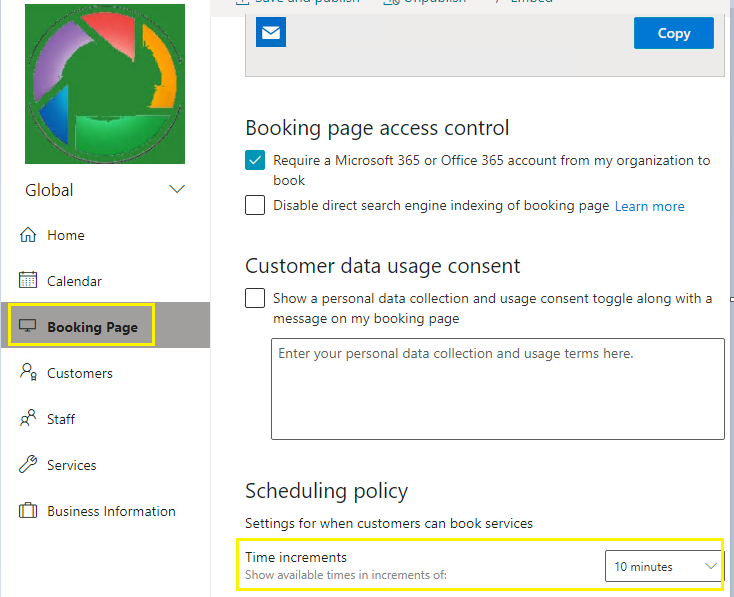The width and height of the screenshot is (734, 597).
Task: Open Business Information page
Action: click(105, 510)
